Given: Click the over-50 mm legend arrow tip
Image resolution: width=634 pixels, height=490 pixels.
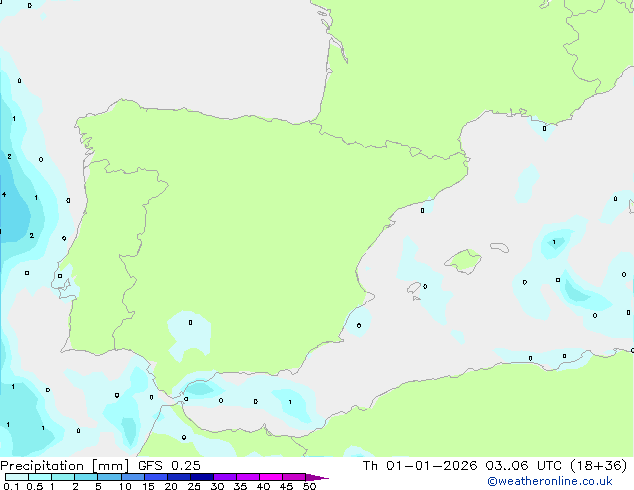Looking at the screenshot, I should pos(317,477).
